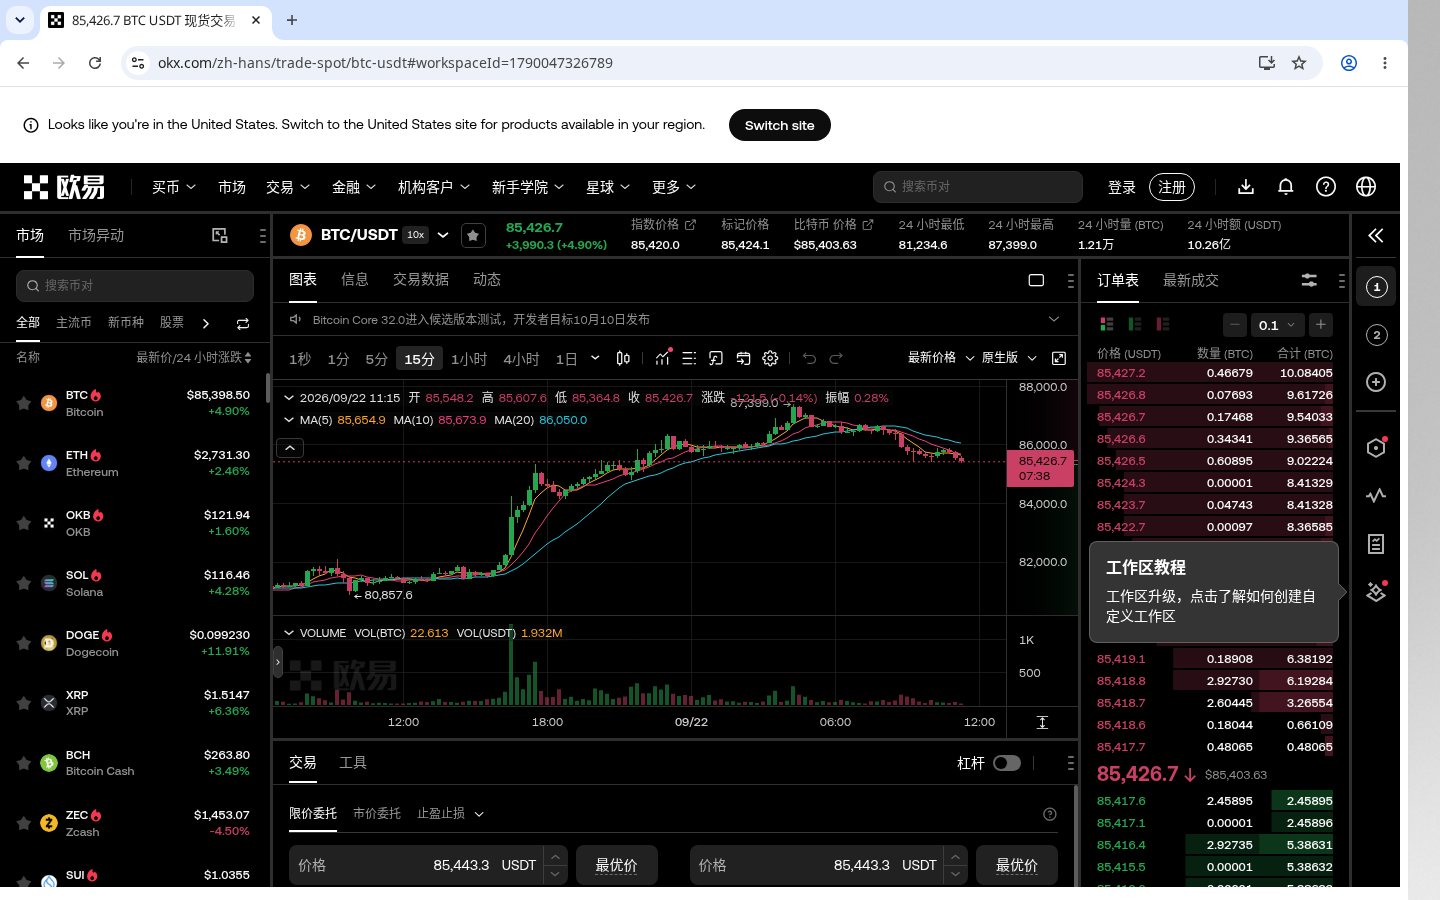This screenshot has height=900, width=1440.
Task: Expand BTC/USDT pair selector dropdown
Action: [443, 235]
